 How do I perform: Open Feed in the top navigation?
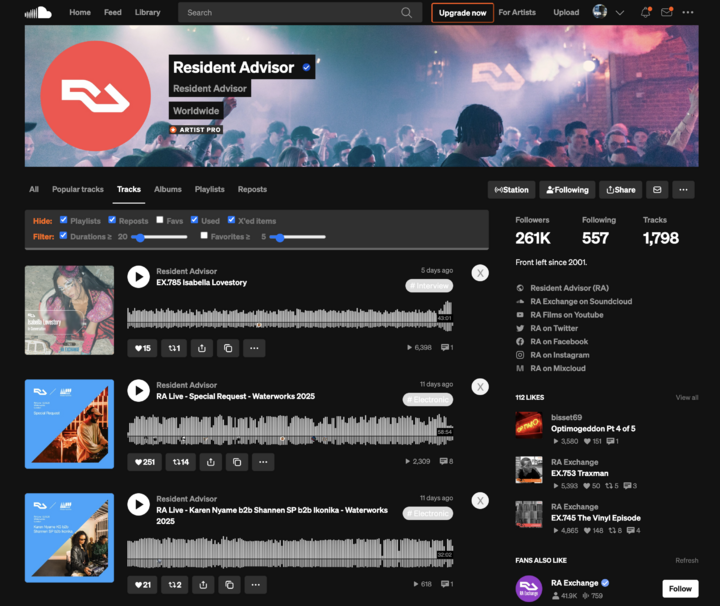(x=112, y=12)
